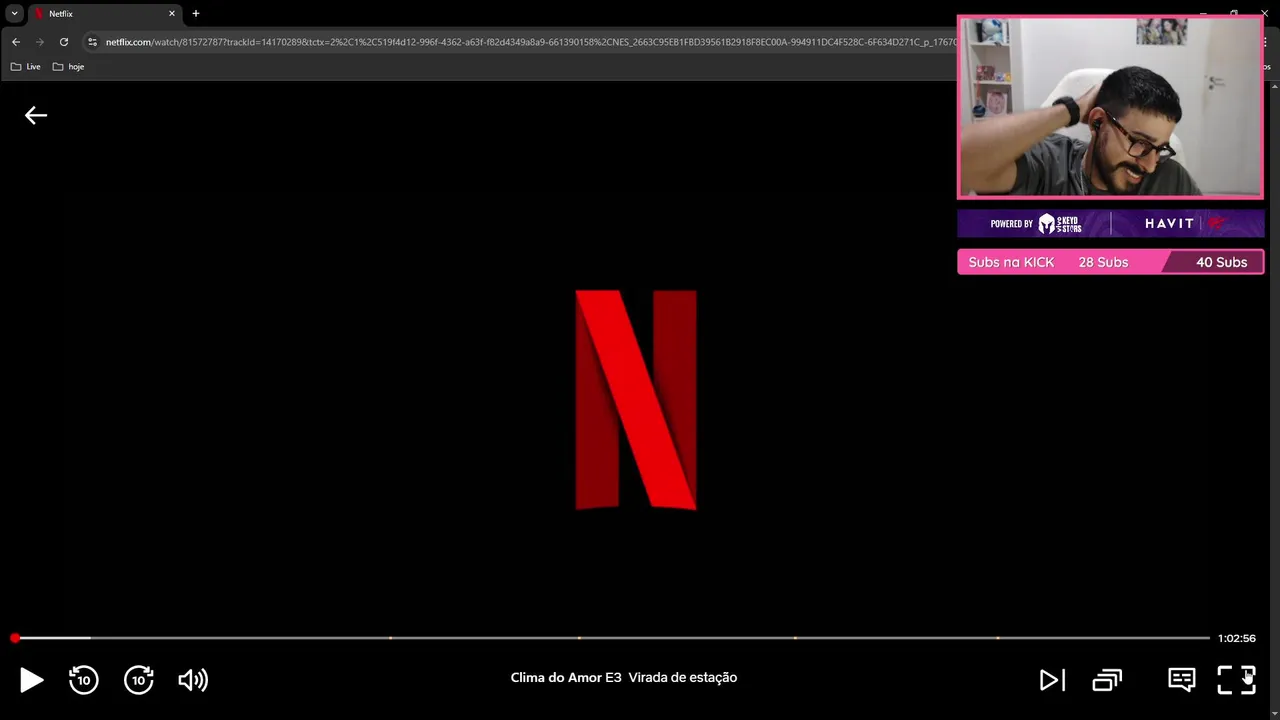The height and width of the screenshot is (720, 1280).
Task: Skip to the next episode
Action: [x=1052, y=680]
